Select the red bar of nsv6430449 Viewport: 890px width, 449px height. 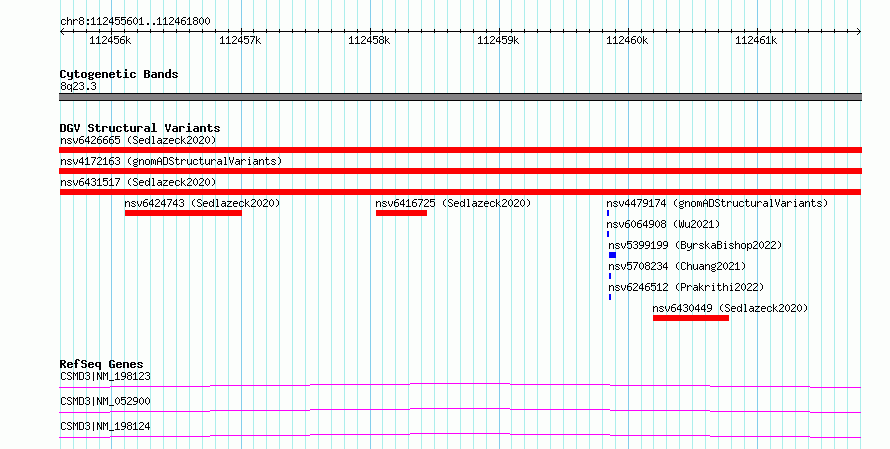[691, 318]
